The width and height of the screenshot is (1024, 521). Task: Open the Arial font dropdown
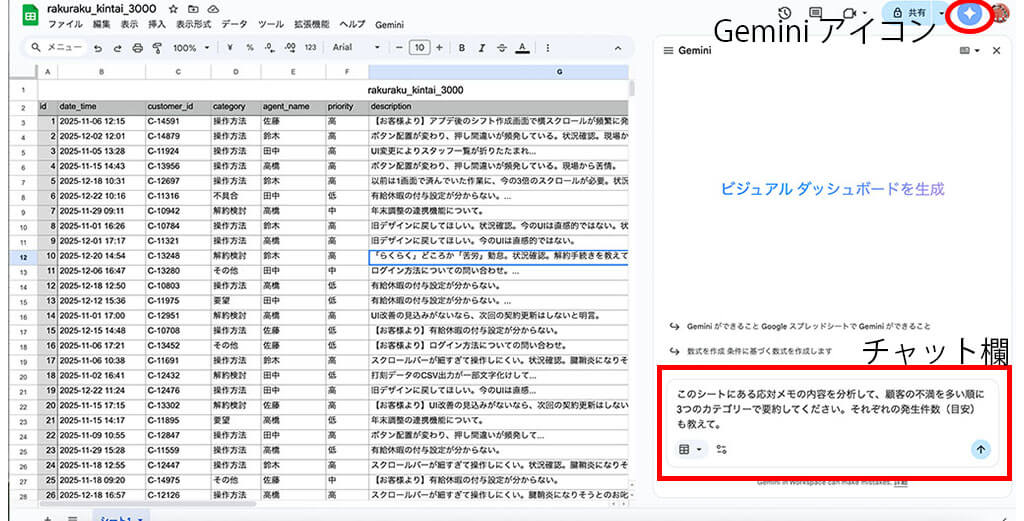point(356,48)
